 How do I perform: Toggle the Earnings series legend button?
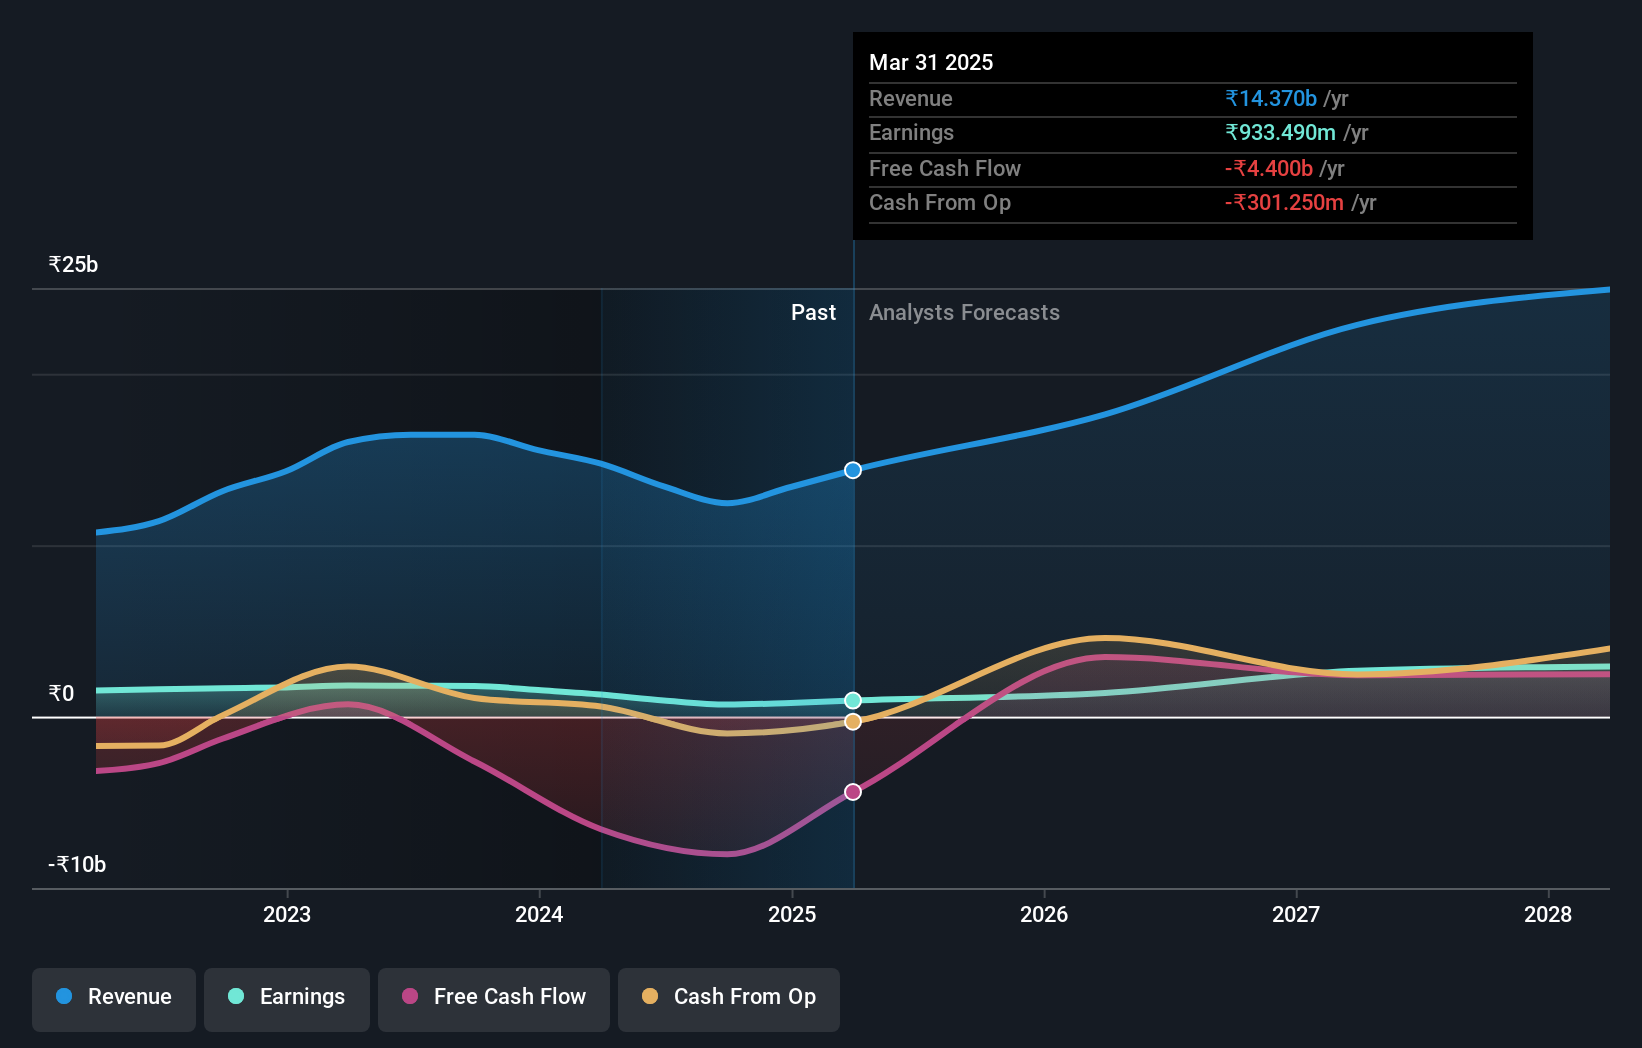pyautogui.click(x=287, y=999)
